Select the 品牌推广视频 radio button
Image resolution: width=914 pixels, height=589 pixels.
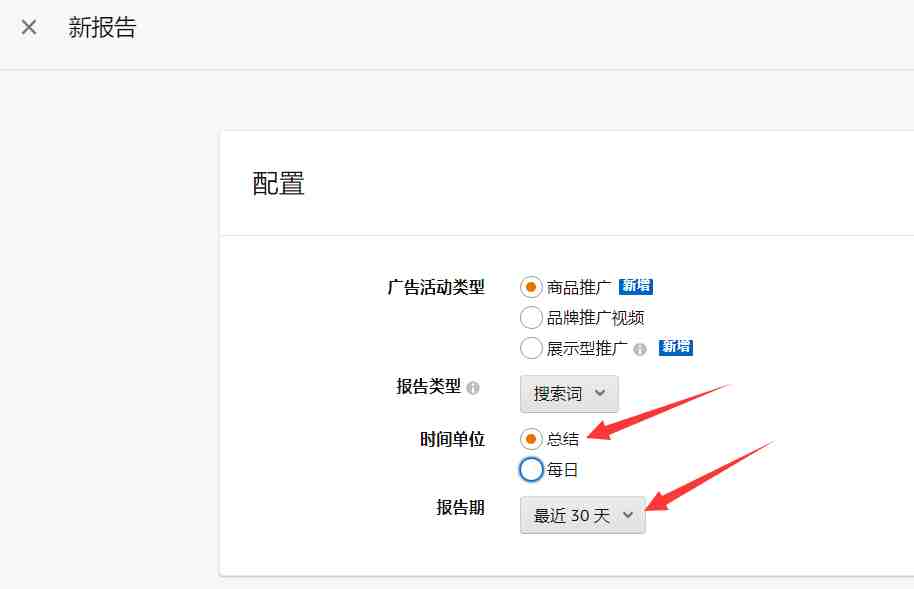coord(531,318)
